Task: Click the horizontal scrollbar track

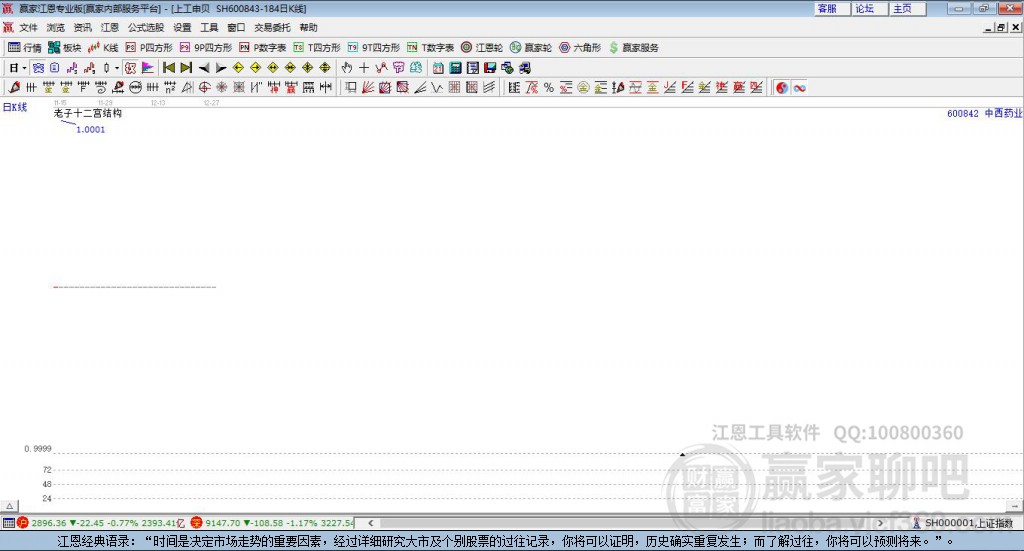Action: click(625, 523)
